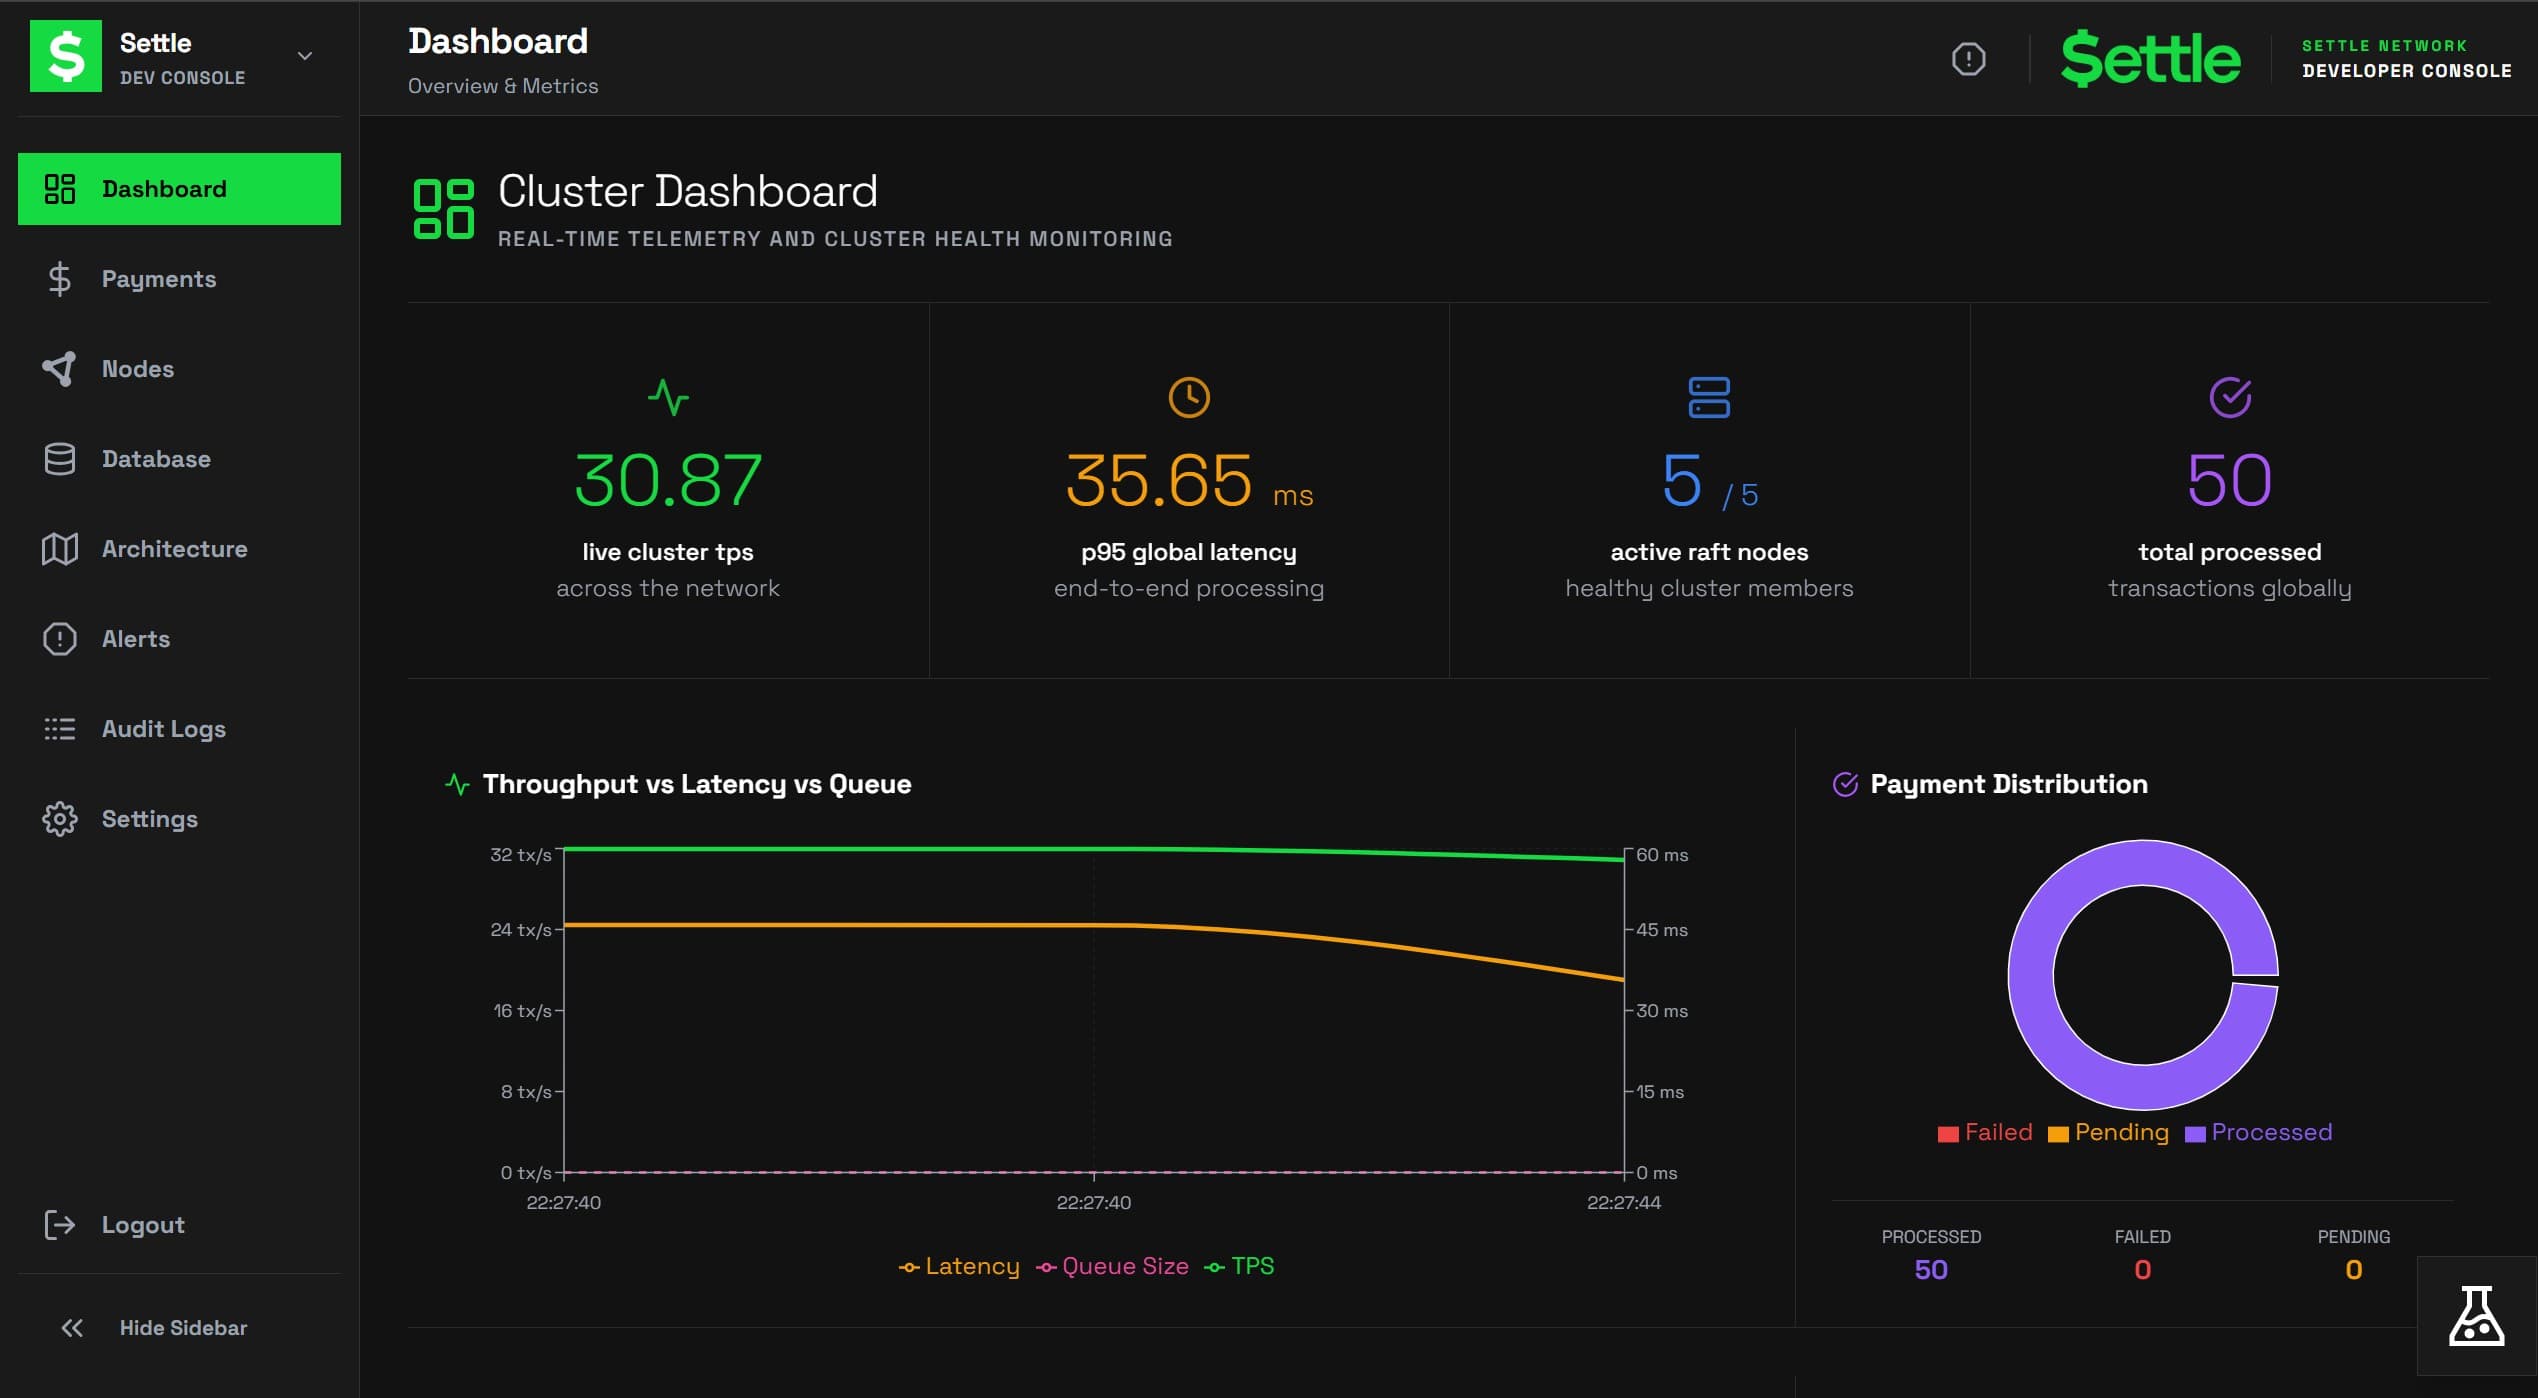The width and height of the screenshot is (2538, 1398).
Task: Click the large Settle wordmark in header
Action: (x=2150, y=58)
